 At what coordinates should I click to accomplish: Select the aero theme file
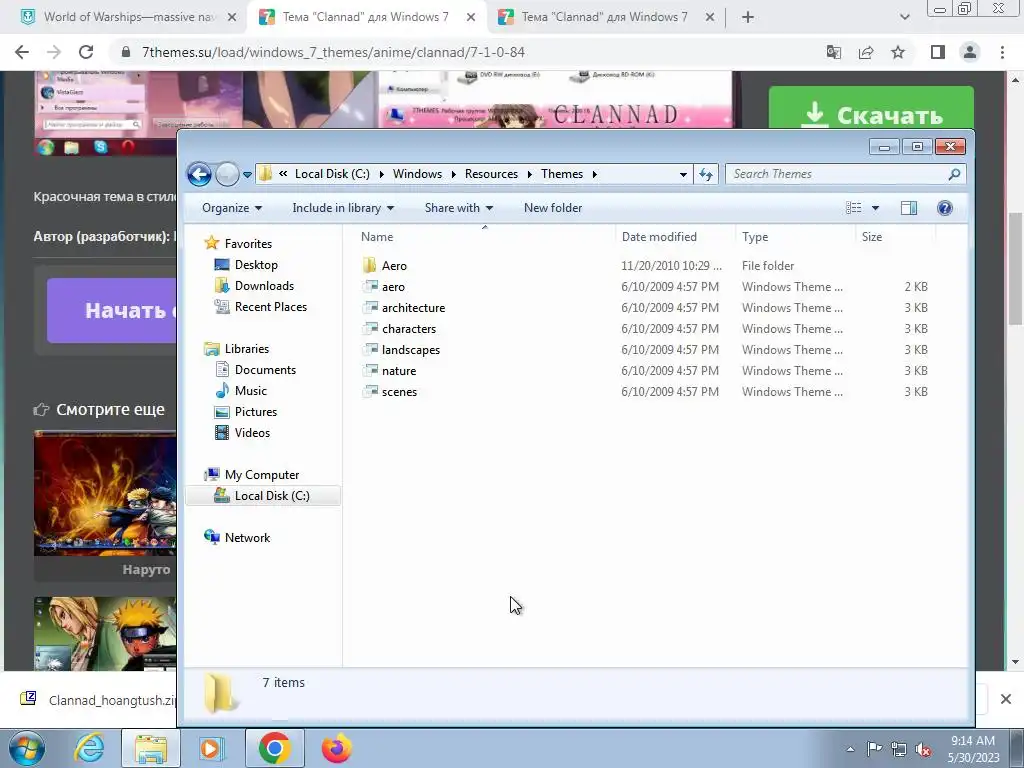(393, 287)
